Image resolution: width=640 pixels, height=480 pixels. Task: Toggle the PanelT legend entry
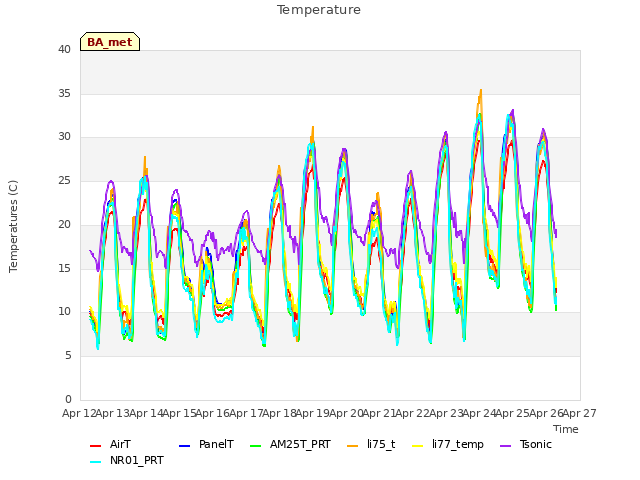click(x=206, y=444)
